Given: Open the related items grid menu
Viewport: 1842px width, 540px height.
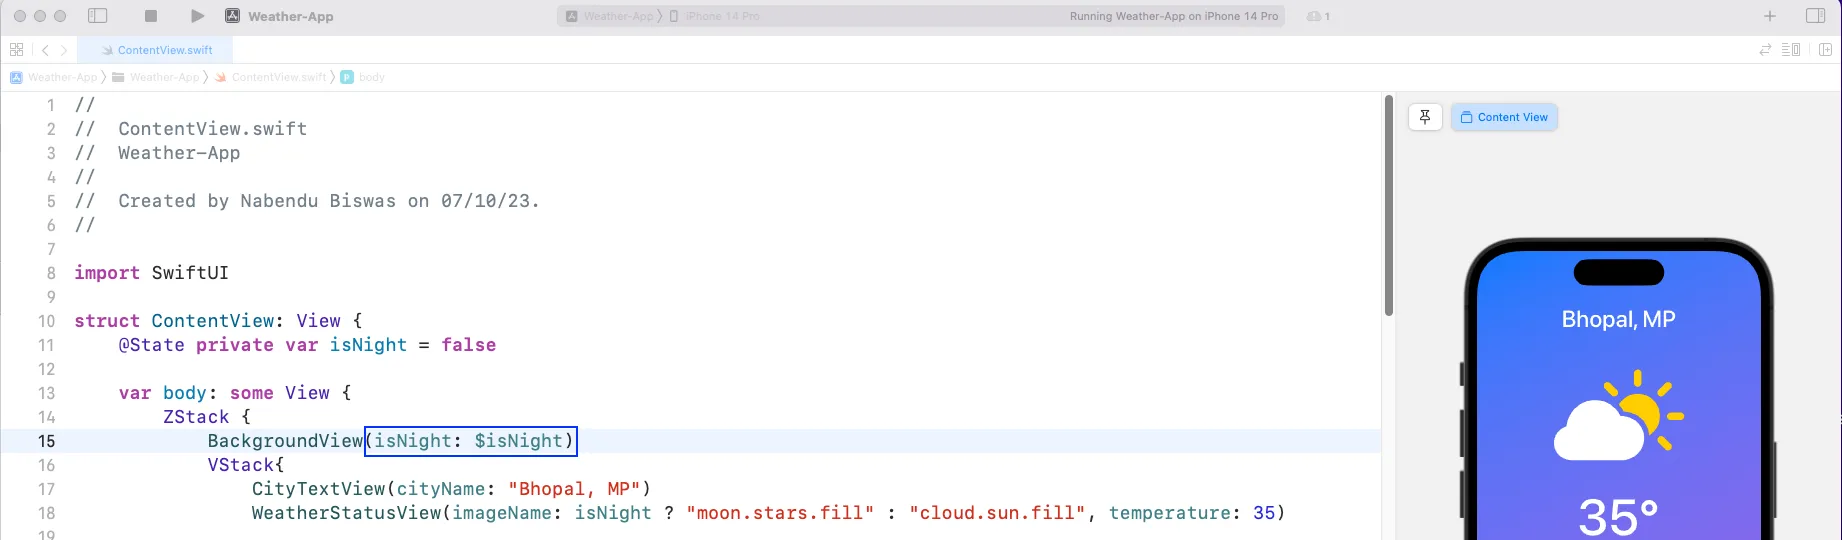Looking at the screenshot, I should point(16,49).
